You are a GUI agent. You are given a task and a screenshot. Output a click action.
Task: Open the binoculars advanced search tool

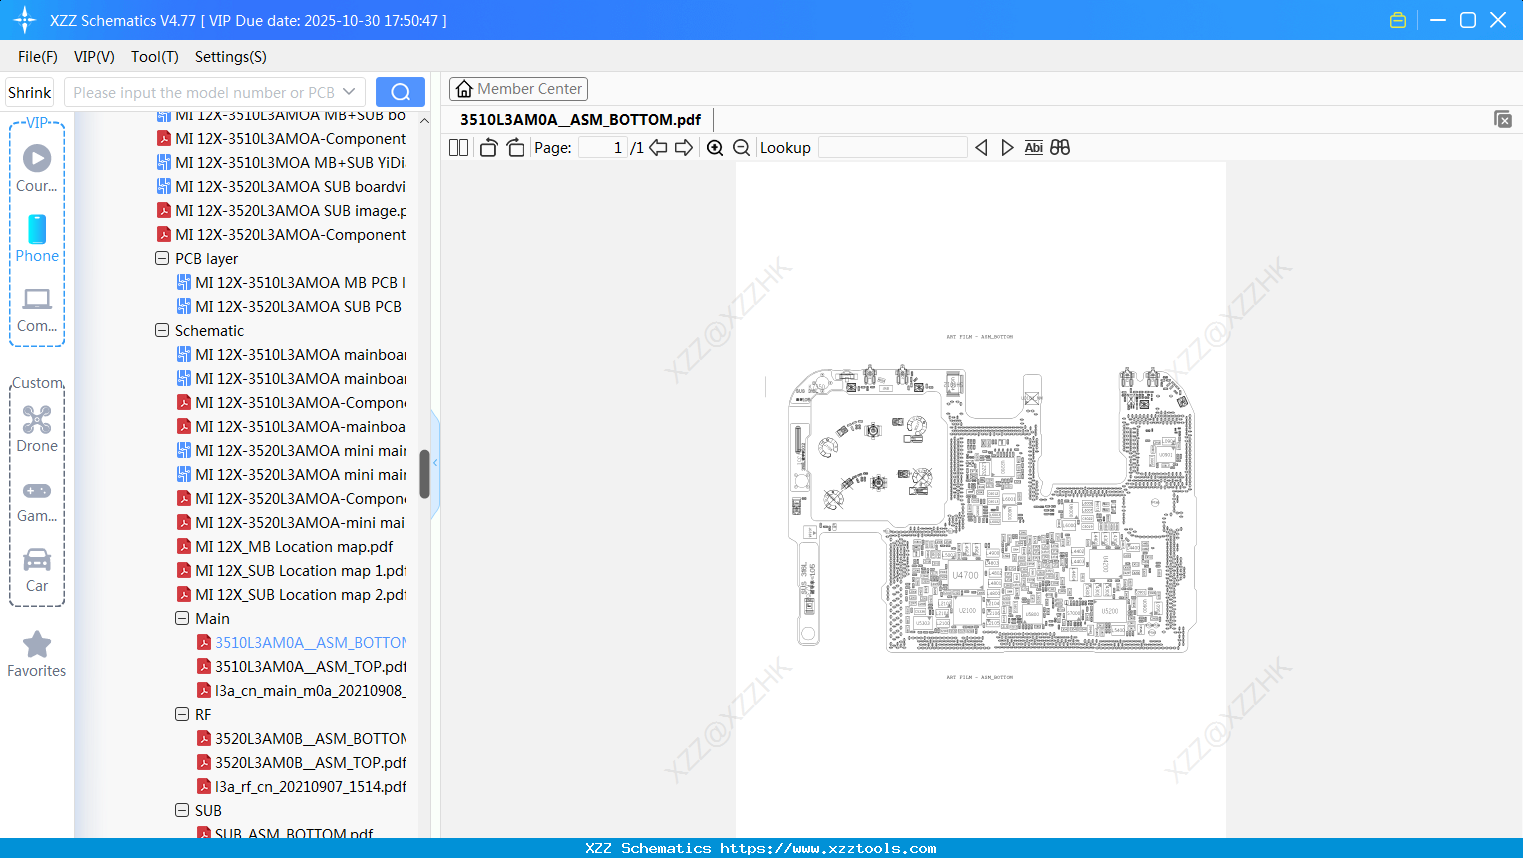coord(1060,147)
